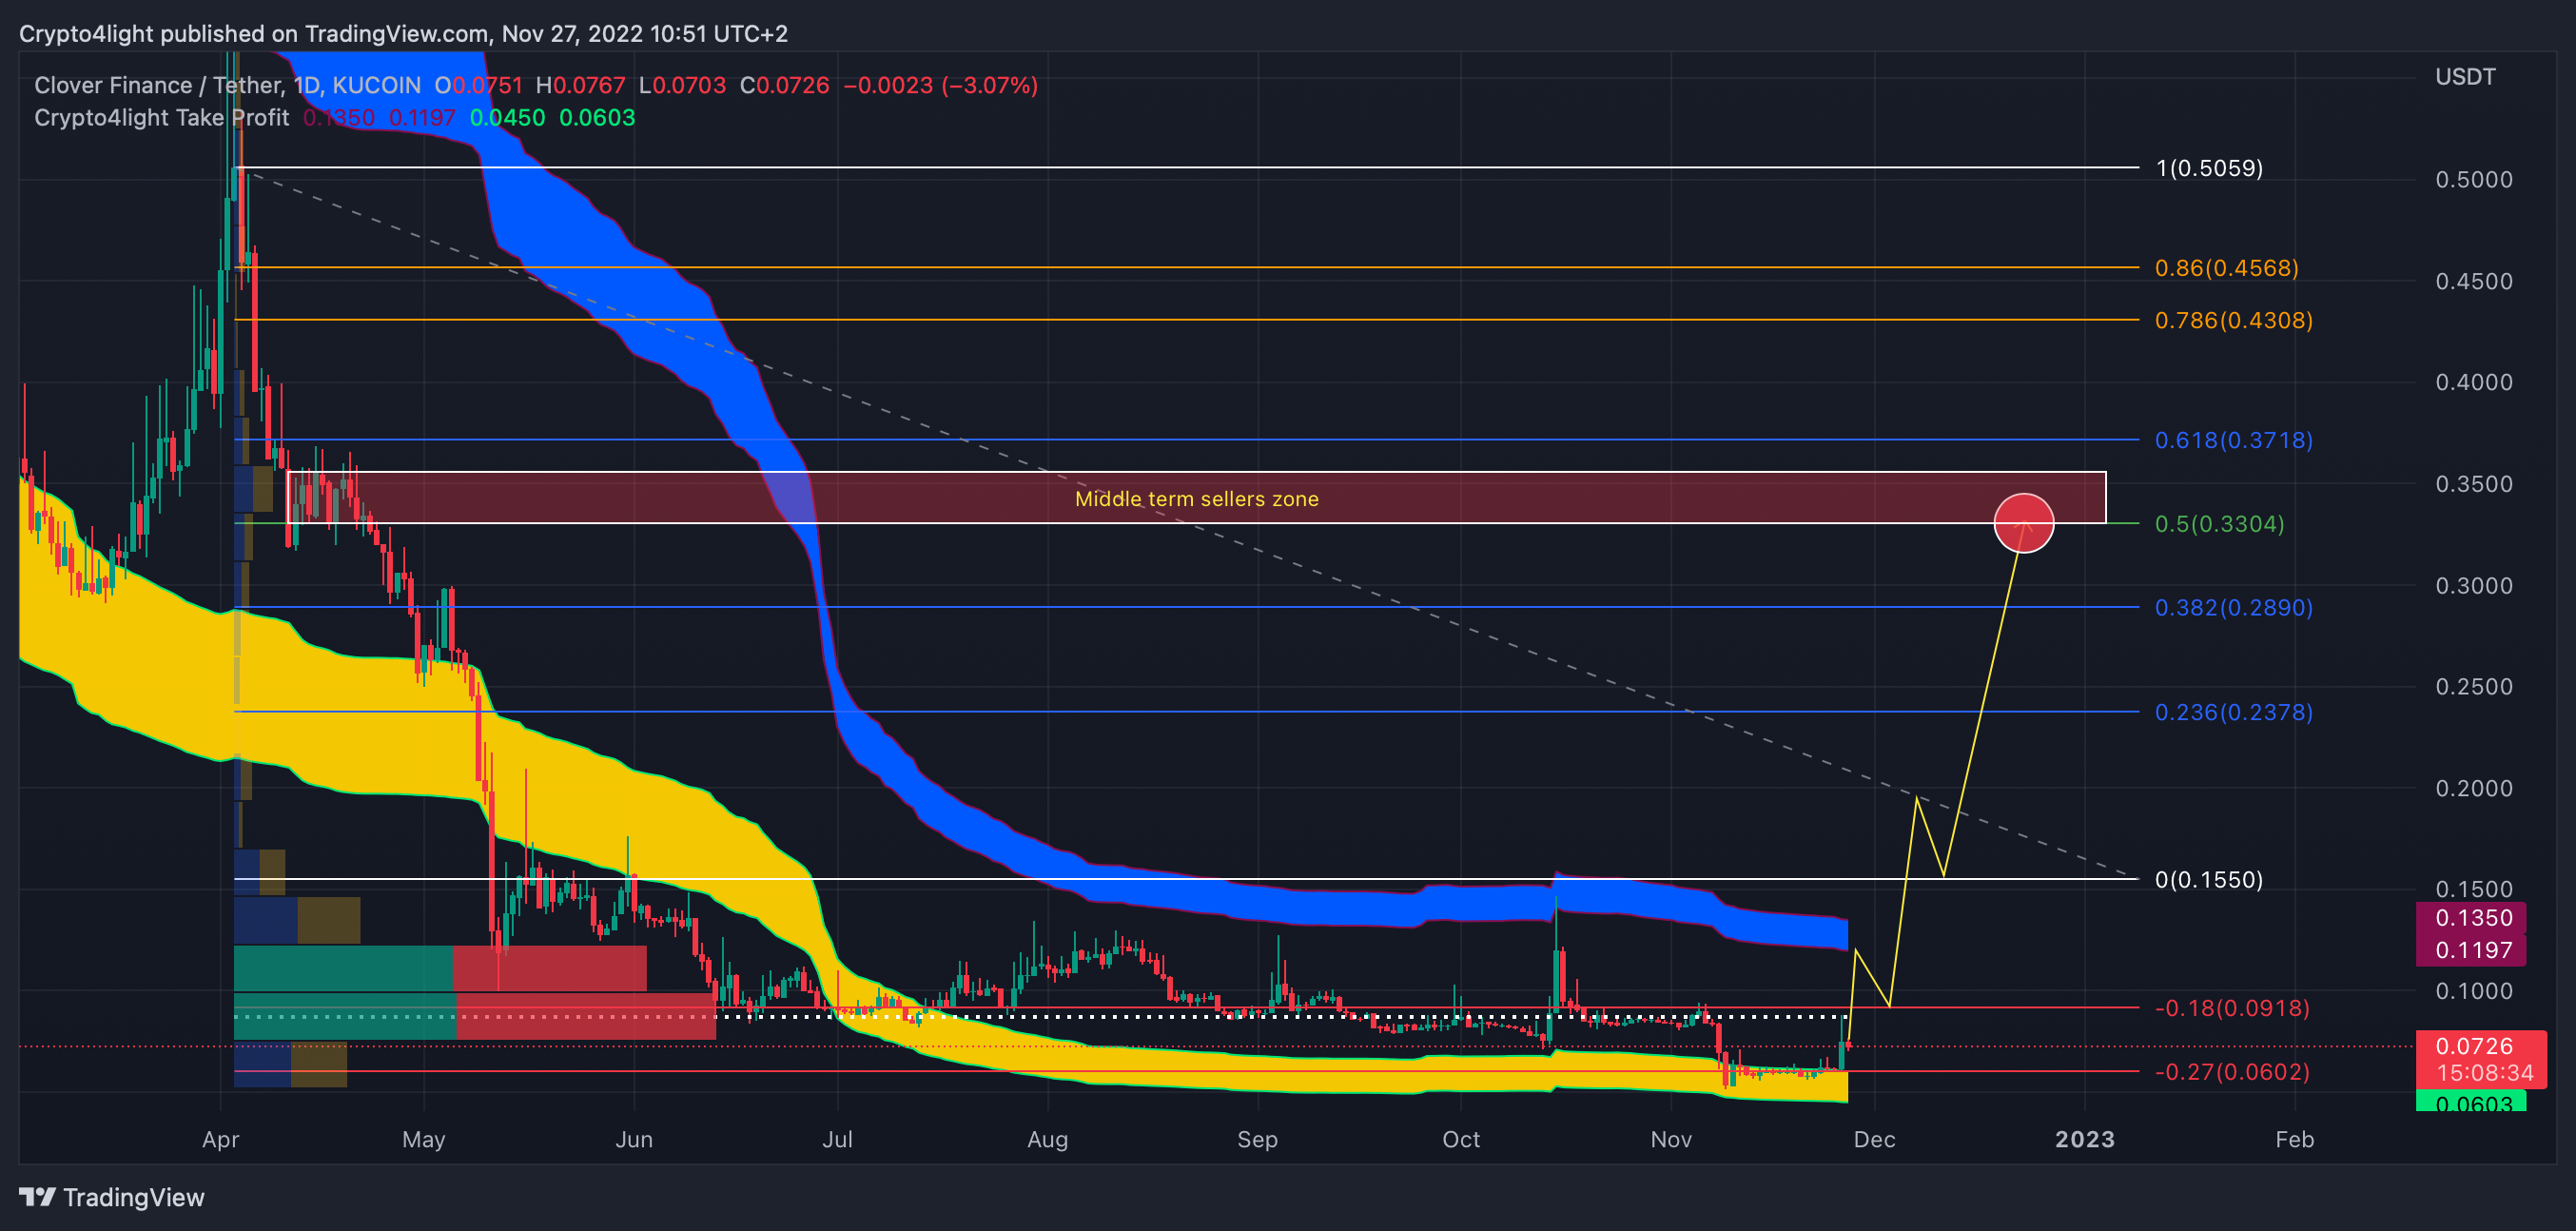Select the Fibonacci label 0.382(0.2890)
The image size is (2576, 1231).
(2233, 608)
